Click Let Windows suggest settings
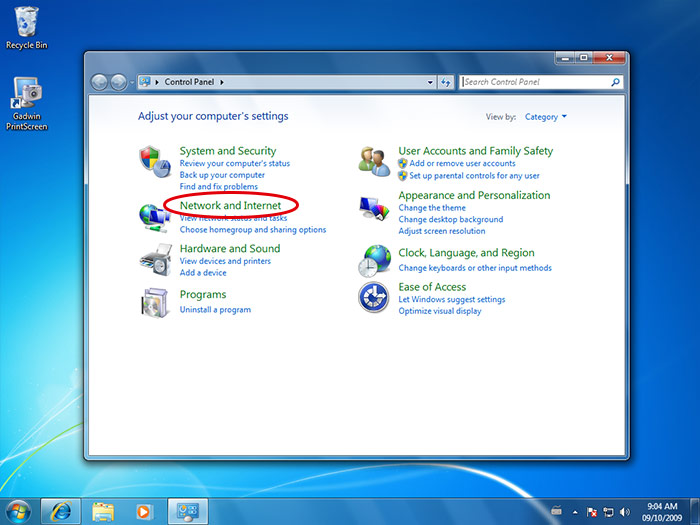Viewport: 700px width, 525px height. tap(452, 300)
